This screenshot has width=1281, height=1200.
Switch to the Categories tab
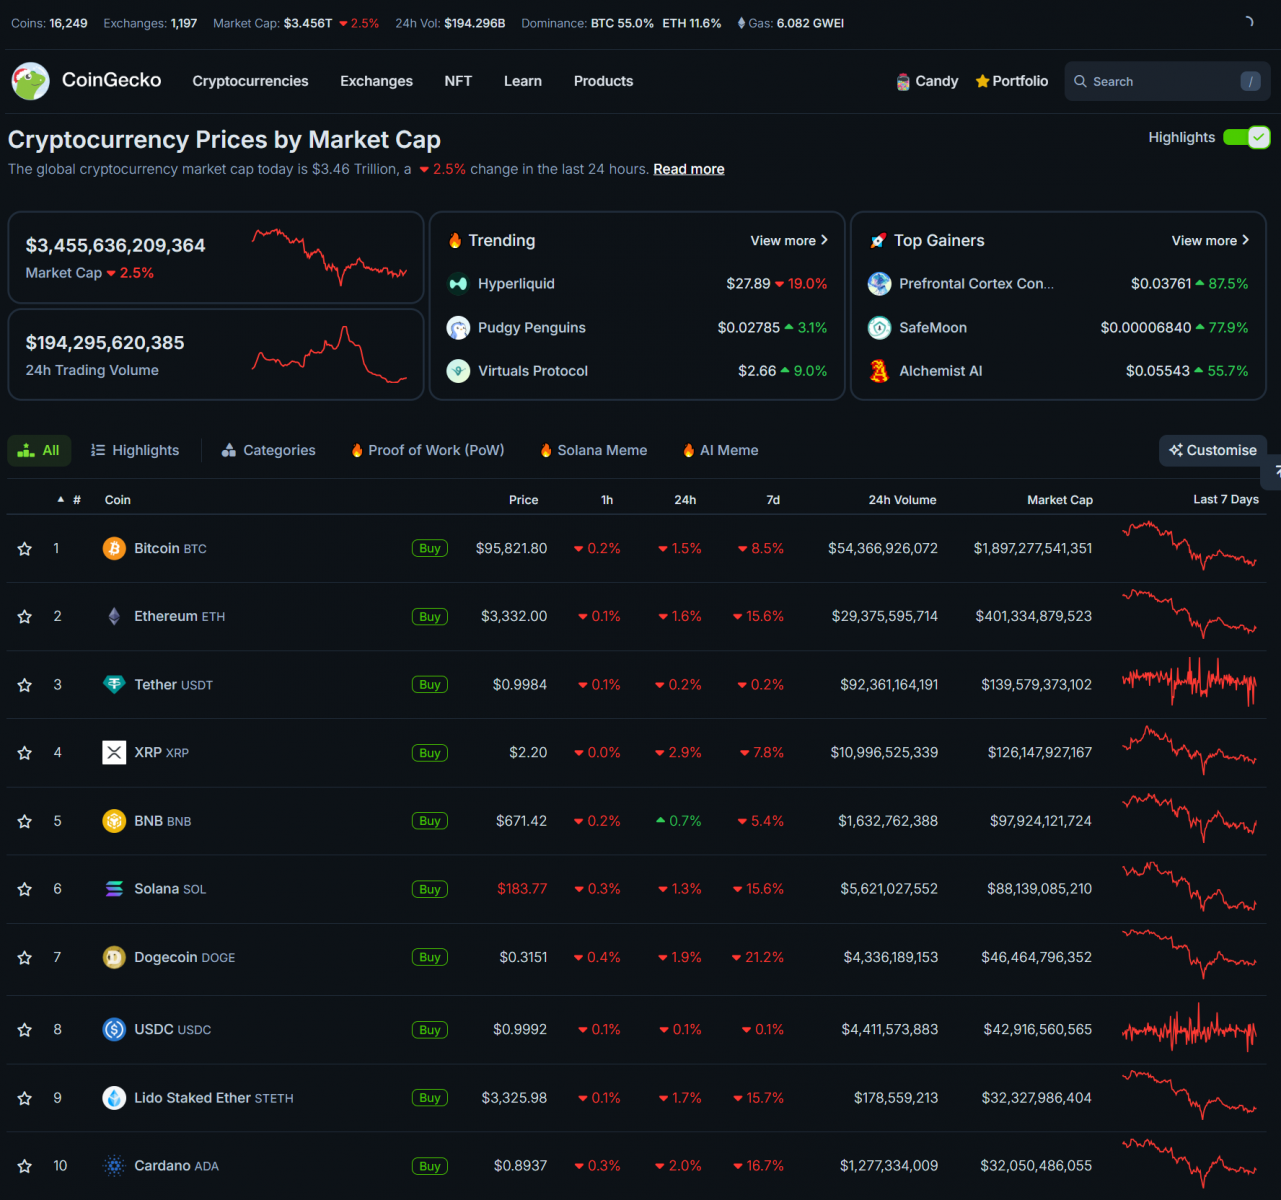[x=268, y=451]
